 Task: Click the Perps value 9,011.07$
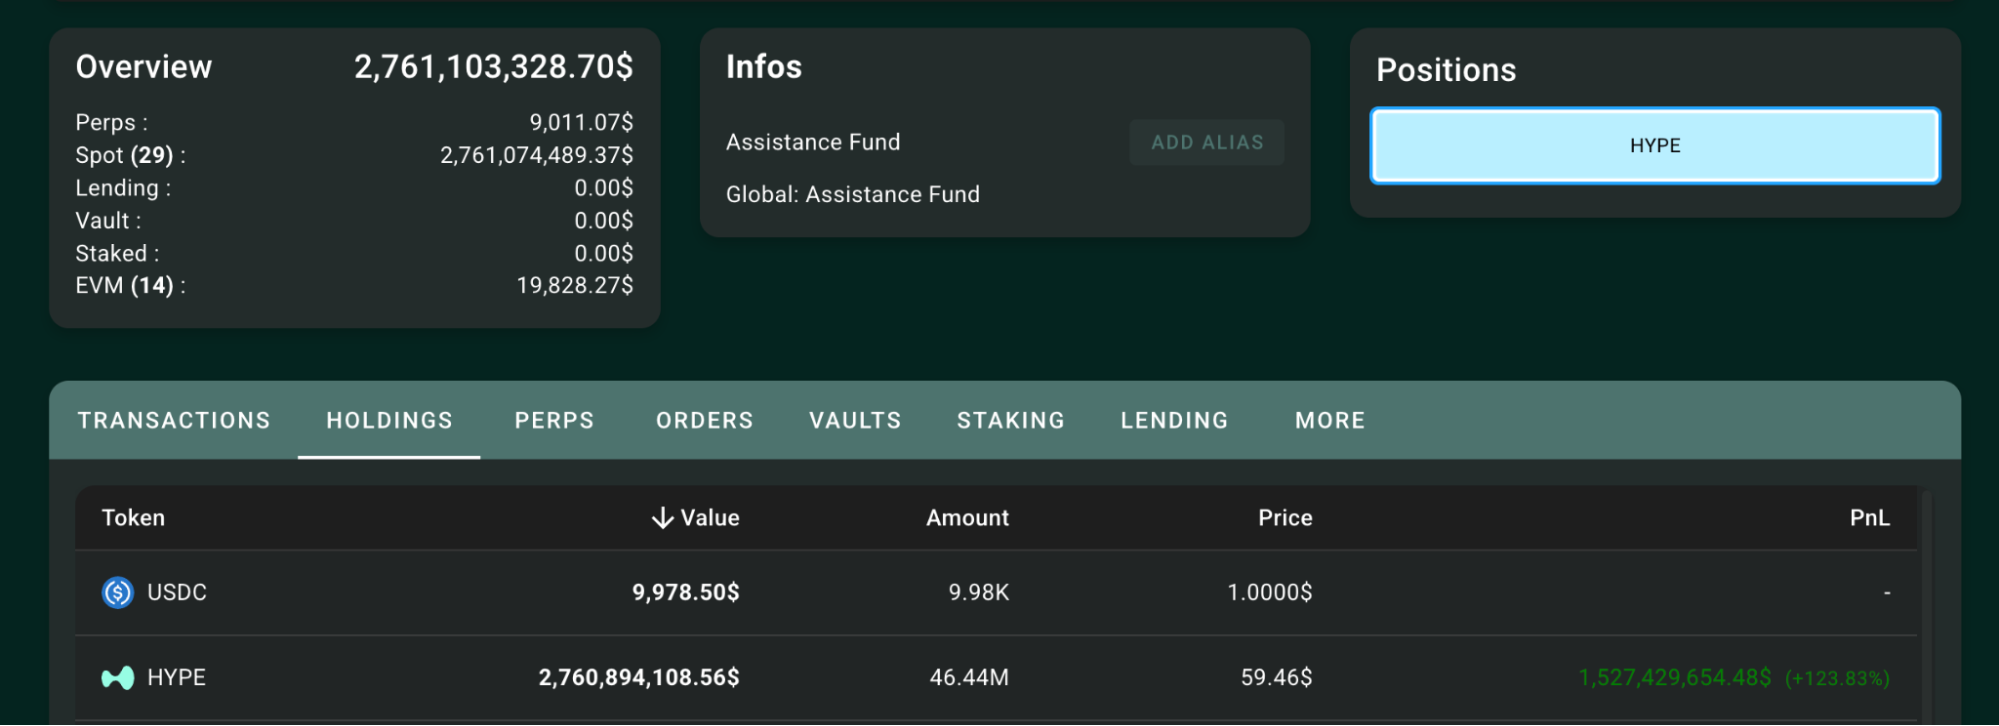coord(581,123)
